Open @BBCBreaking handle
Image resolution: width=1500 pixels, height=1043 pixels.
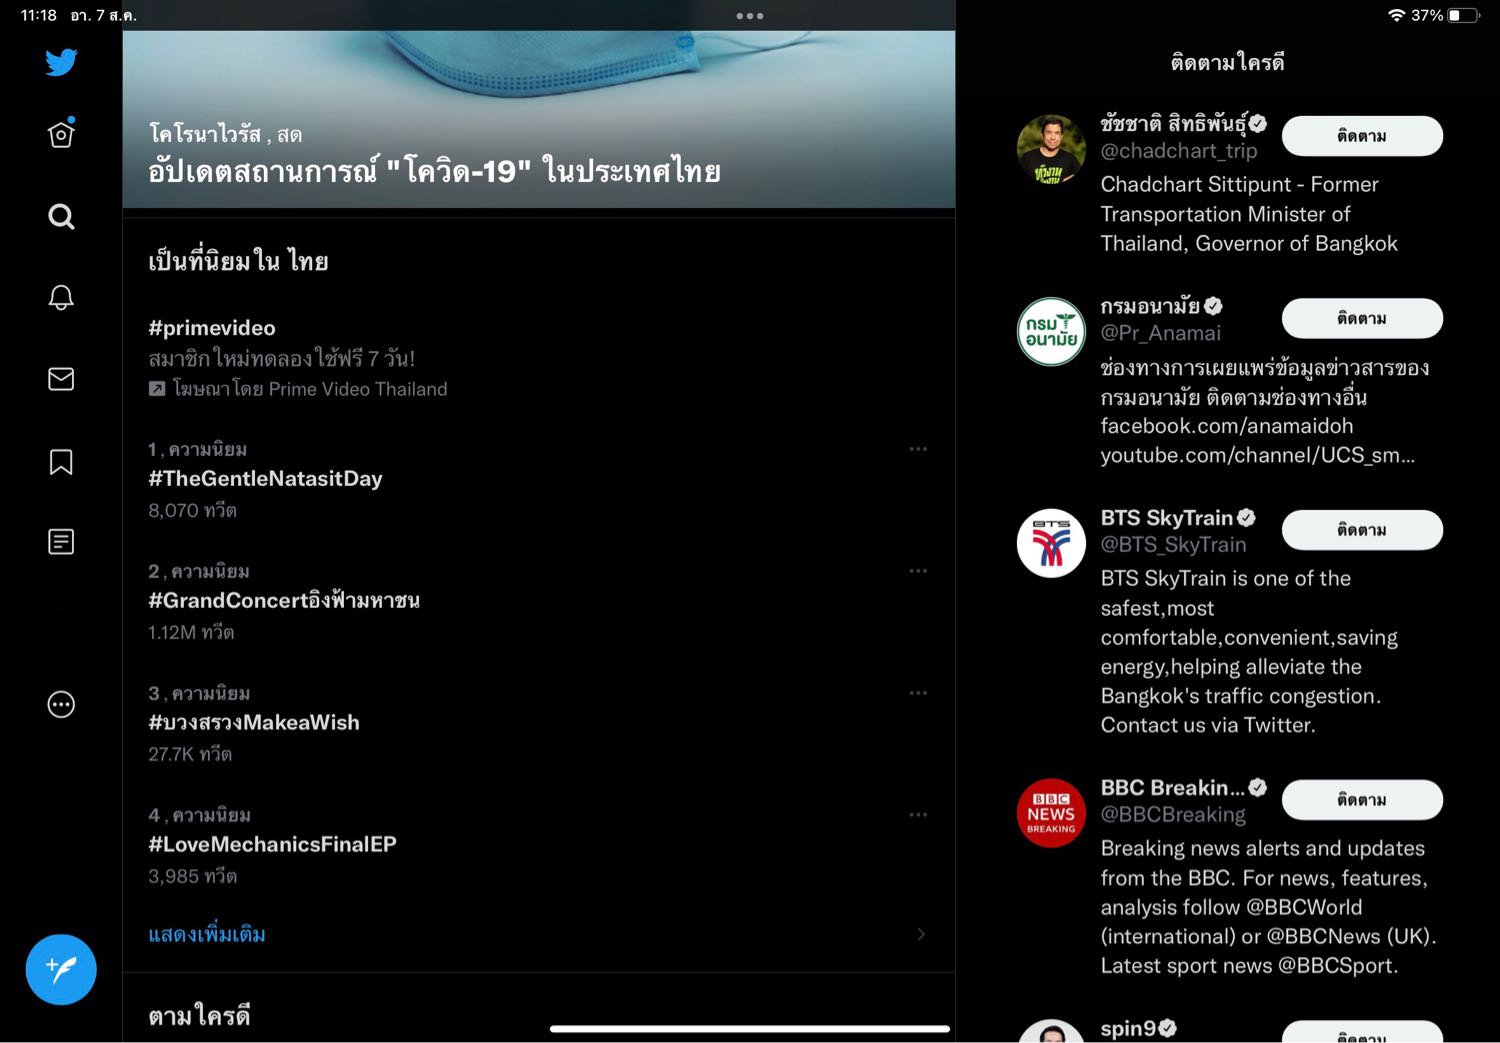pos(1173,815)
